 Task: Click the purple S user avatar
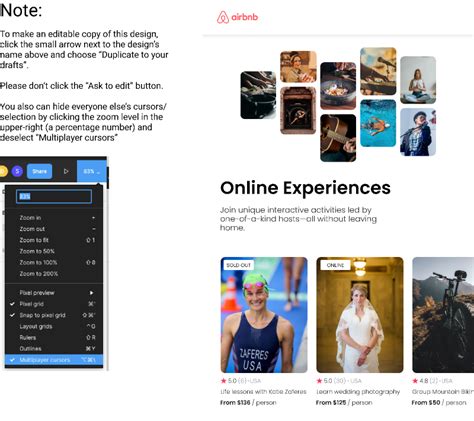coord(17,171)
